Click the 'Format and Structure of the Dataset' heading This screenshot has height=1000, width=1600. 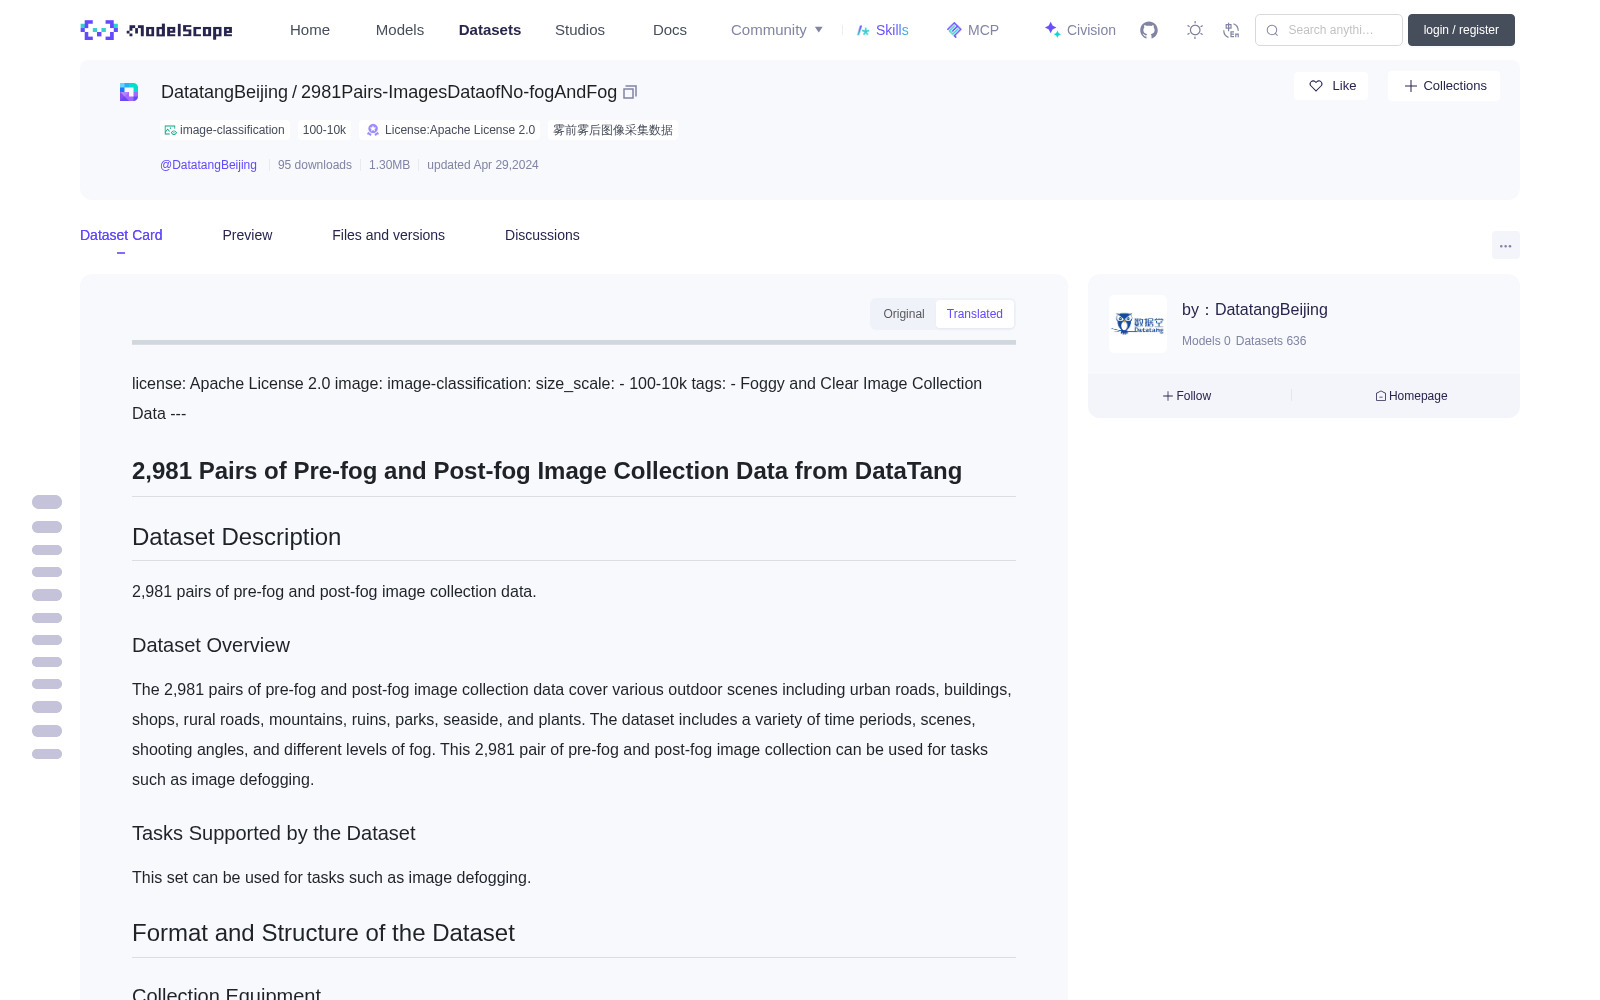[323, 933]
